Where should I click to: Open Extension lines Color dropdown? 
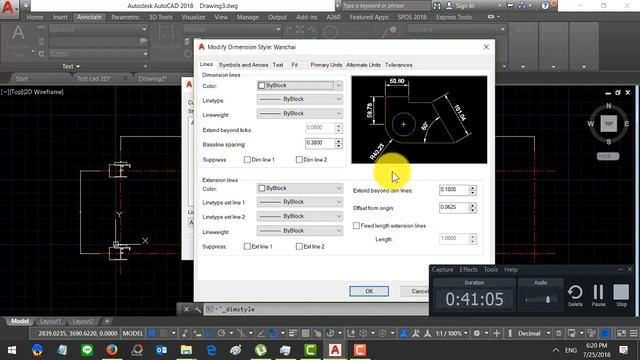300,189
